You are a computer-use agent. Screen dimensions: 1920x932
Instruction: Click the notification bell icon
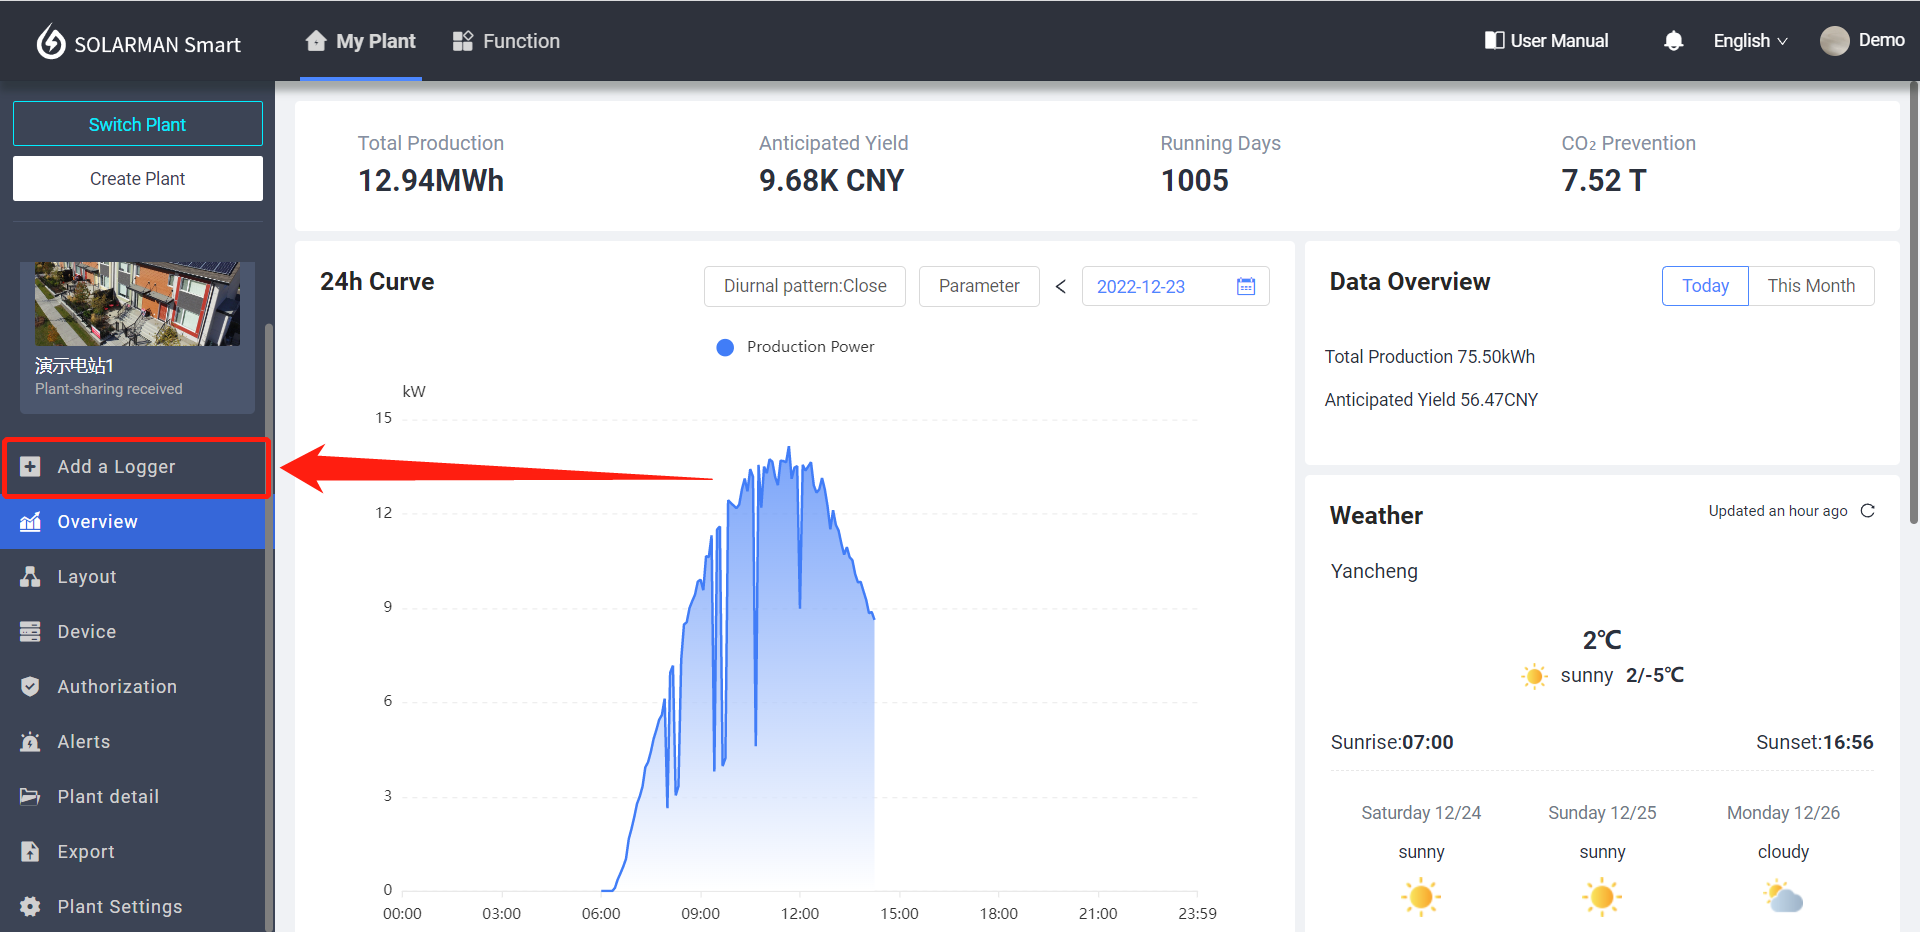1673,41
